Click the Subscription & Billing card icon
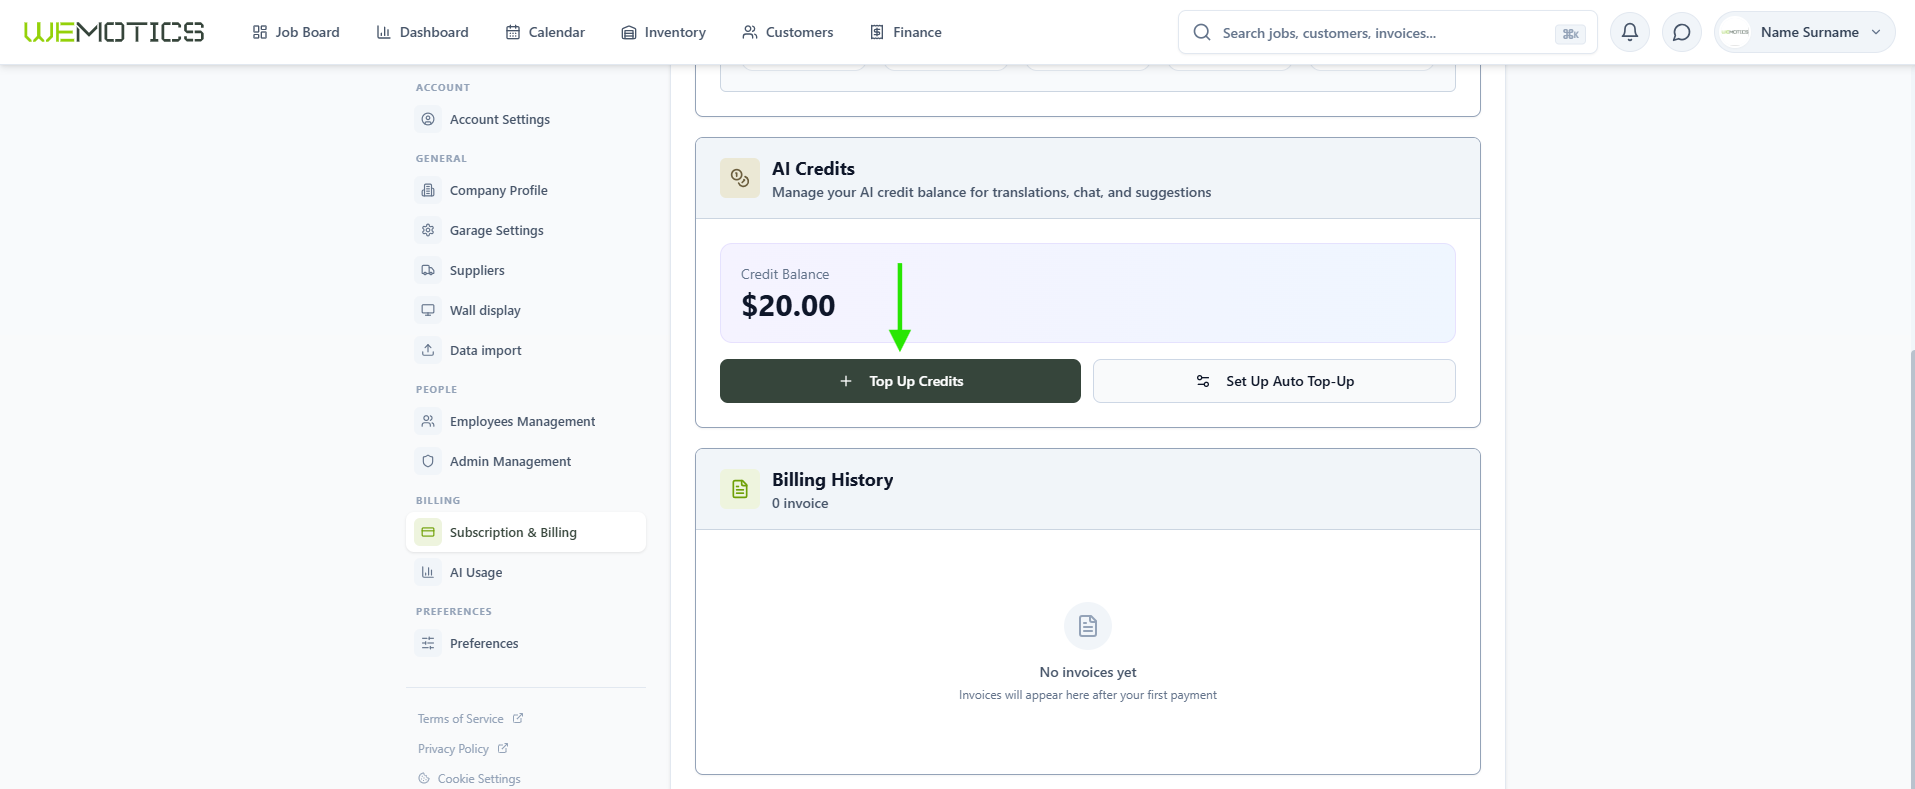1915x789 pixels. click(428, 532)
